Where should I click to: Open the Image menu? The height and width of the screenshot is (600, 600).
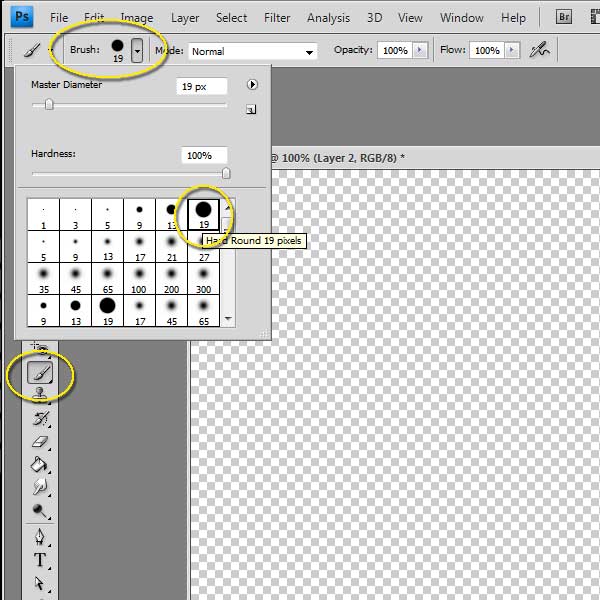coord(137,18)
